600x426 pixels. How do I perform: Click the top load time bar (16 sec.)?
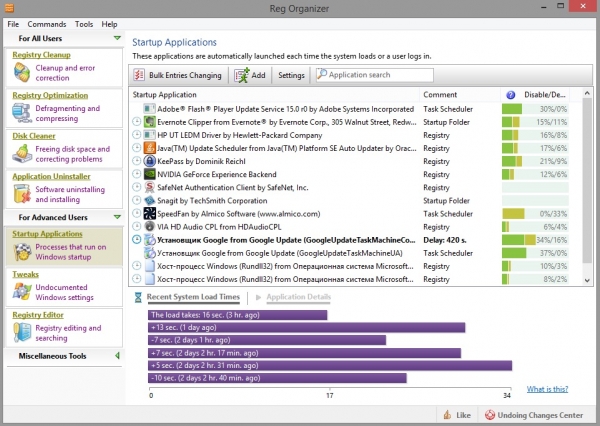[236, 315]
